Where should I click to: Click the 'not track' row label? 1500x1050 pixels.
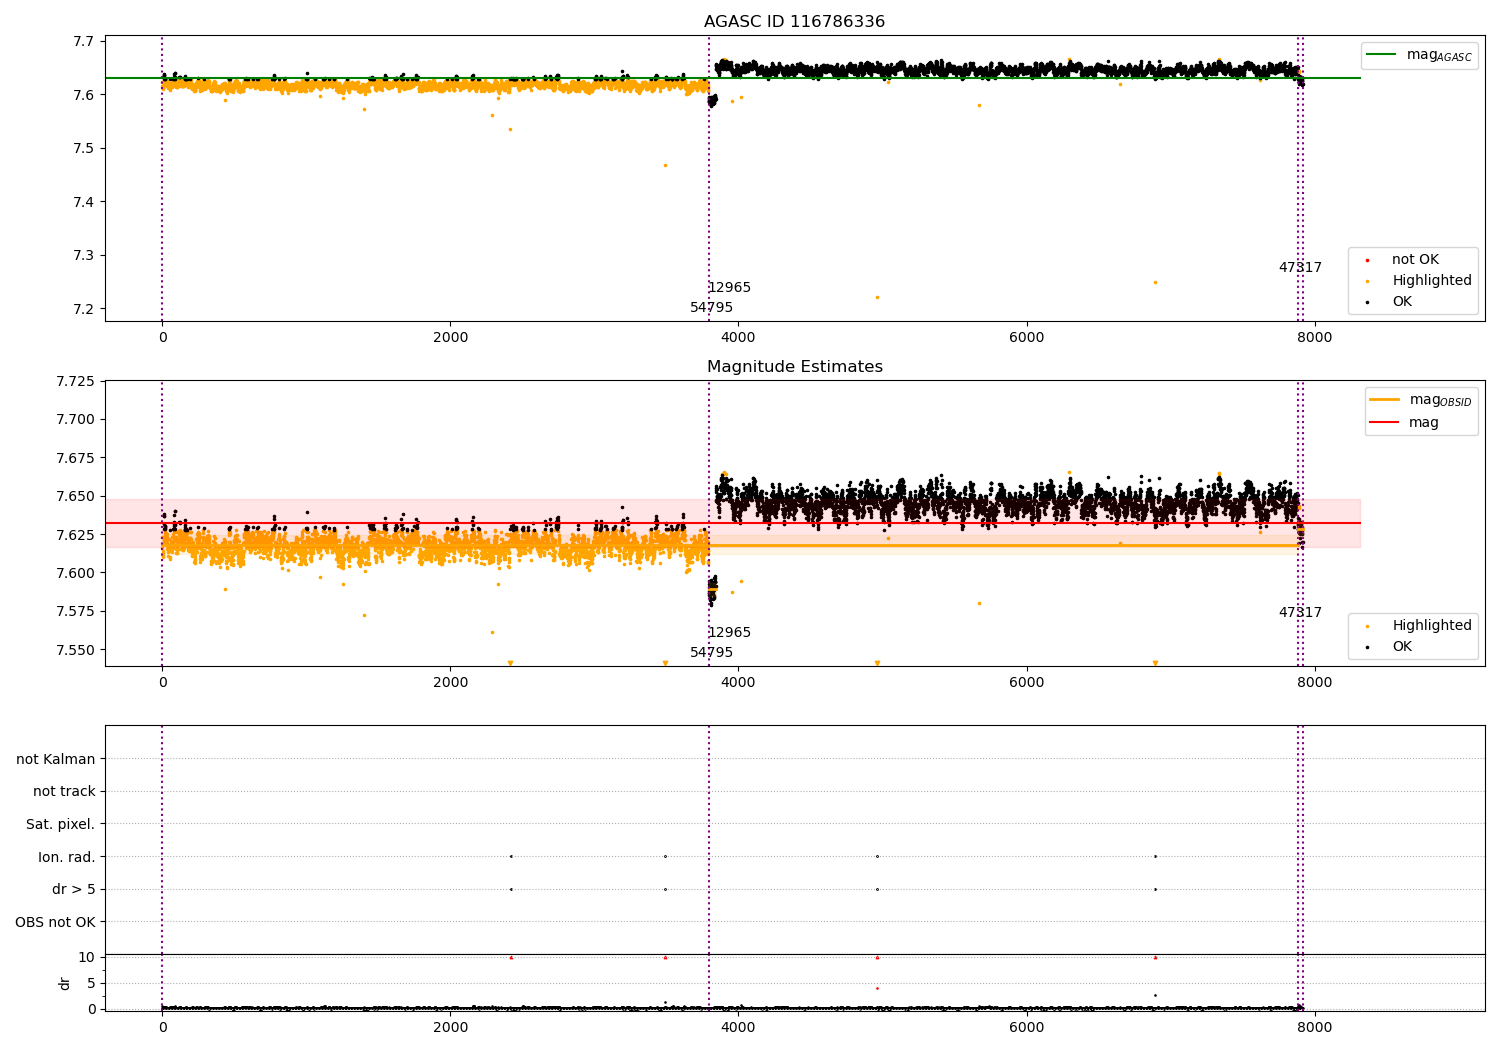pyautogui.click(x=64, y=791)
